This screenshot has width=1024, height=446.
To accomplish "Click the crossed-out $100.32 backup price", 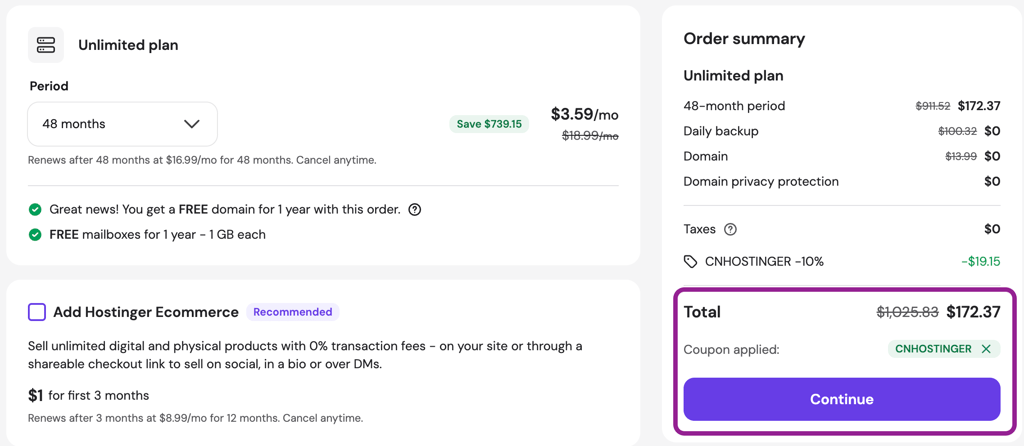I will tap(958, 131).
